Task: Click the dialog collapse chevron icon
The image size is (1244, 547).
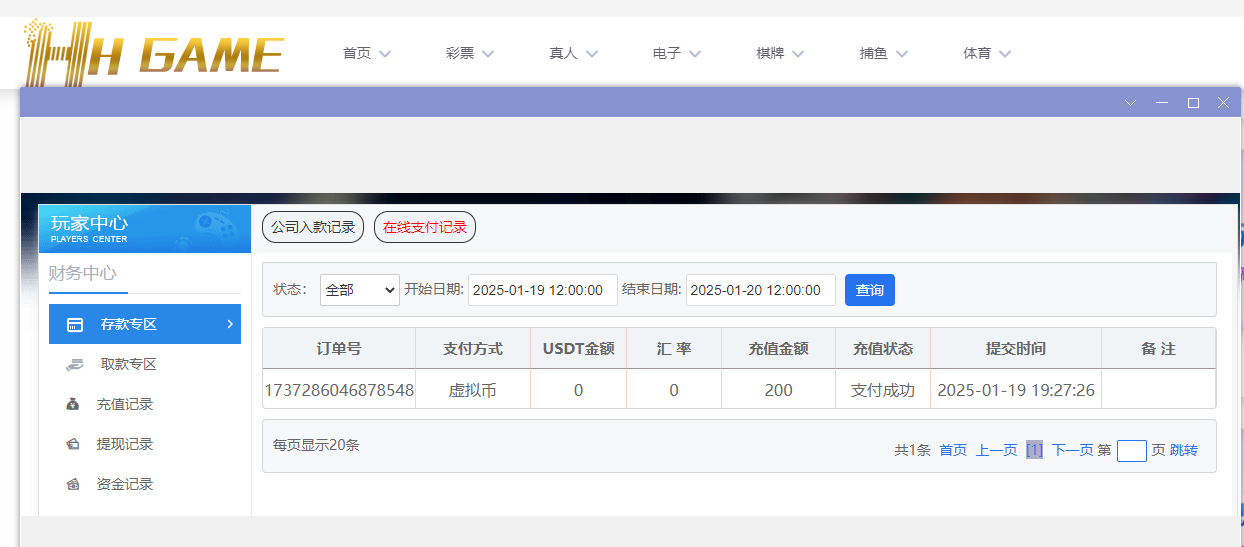Action: click(1131, 103)
